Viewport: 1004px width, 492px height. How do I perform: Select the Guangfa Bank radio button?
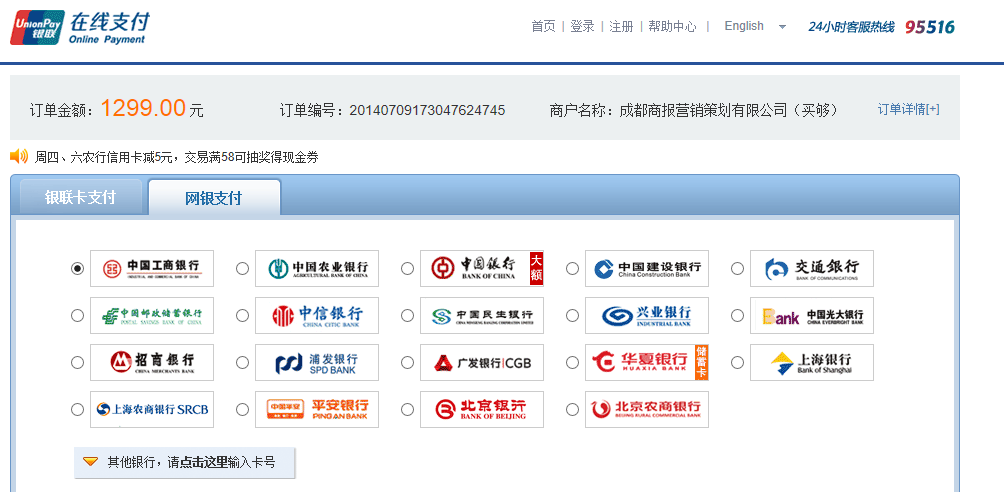pos(407,363)
